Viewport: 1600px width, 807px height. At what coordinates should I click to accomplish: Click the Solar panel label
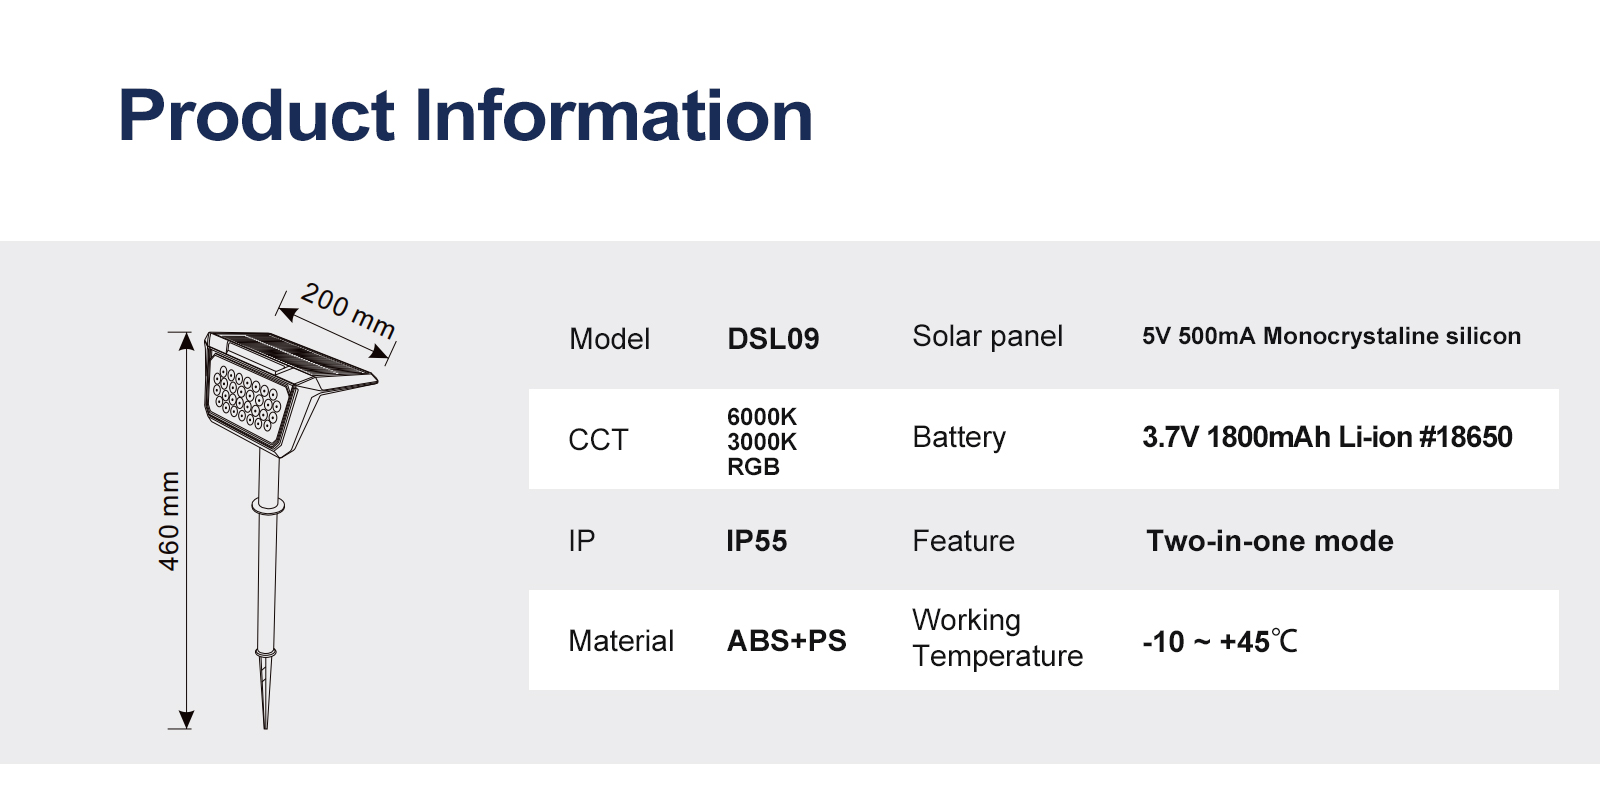pos(987,337)
